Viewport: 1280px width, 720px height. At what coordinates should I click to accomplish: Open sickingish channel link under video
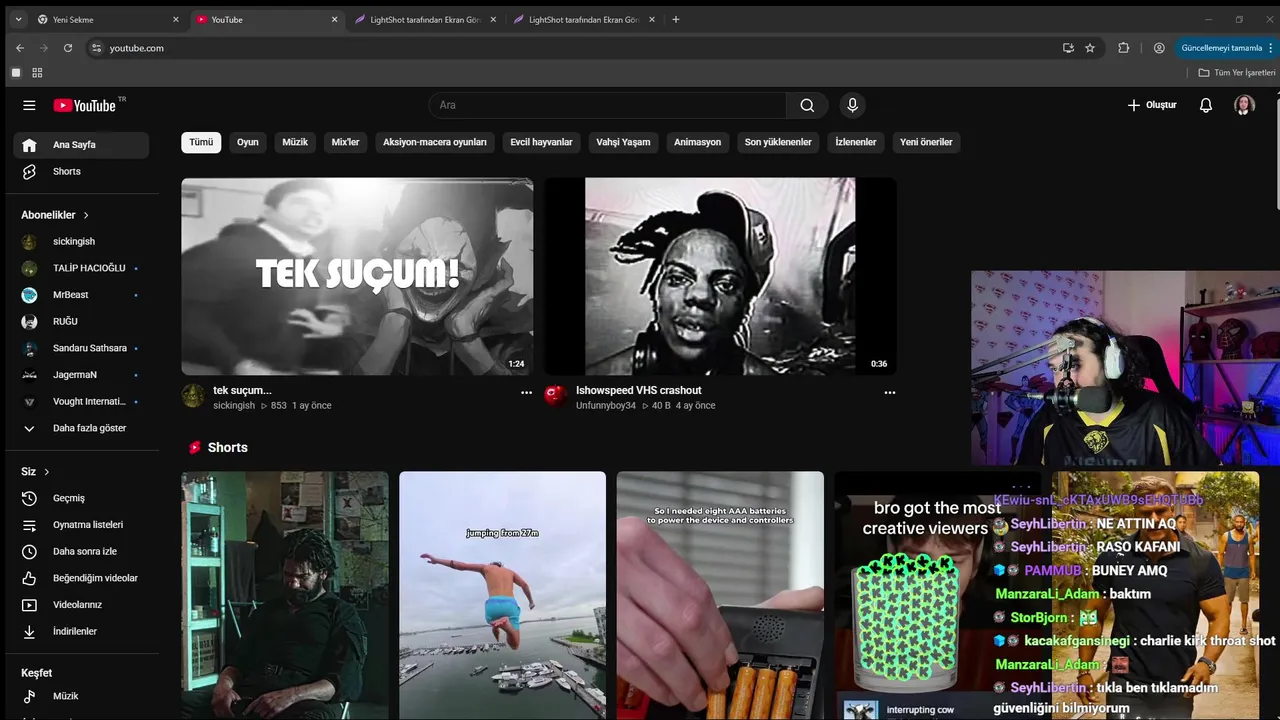234,406
